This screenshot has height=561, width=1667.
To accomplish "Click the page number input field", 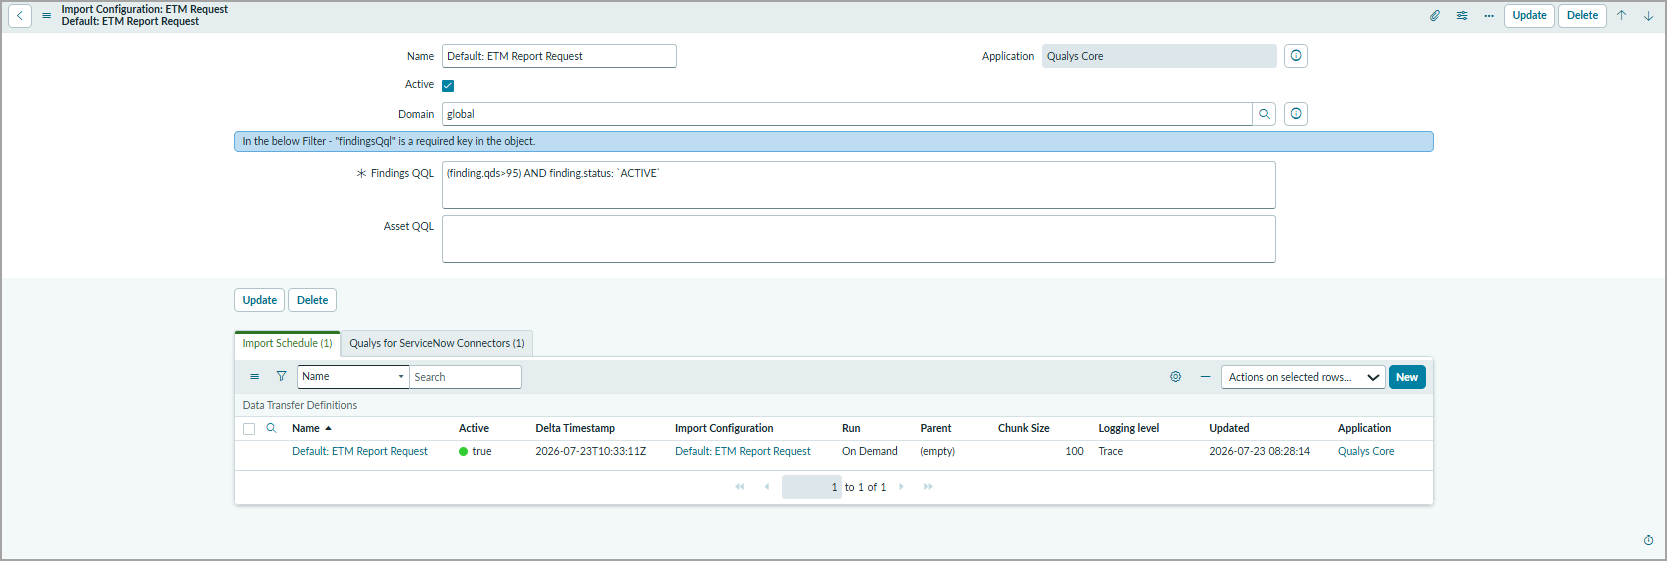I will (811, 487).
